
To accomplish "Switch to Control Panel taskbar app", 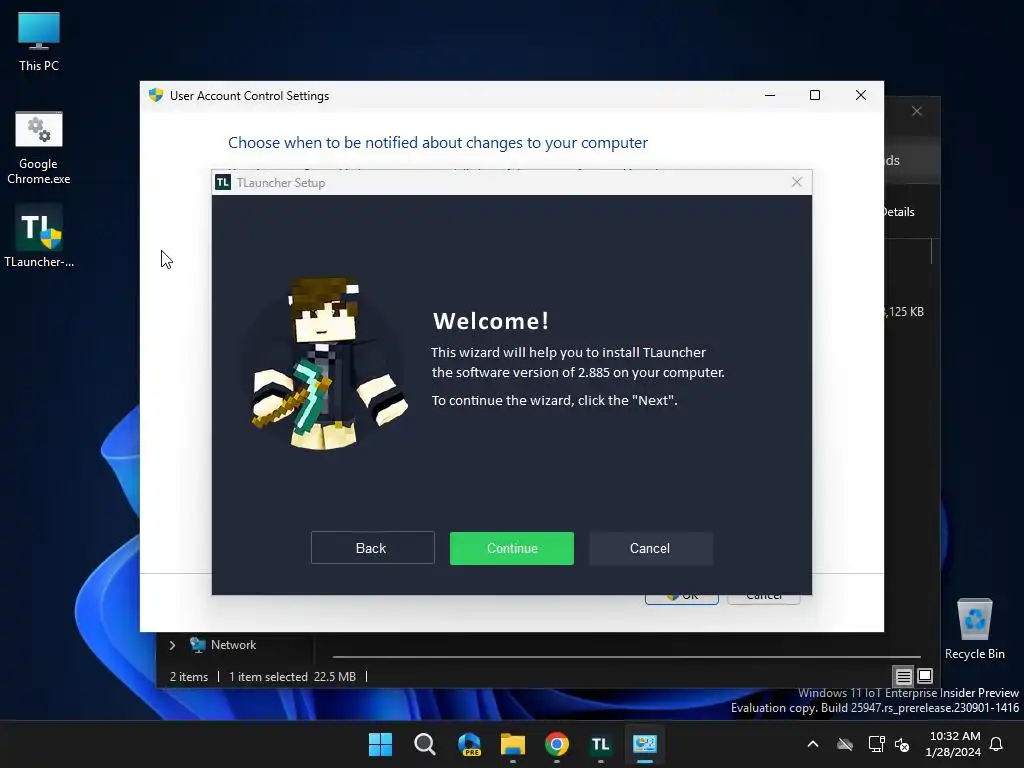I will (645, 744).
